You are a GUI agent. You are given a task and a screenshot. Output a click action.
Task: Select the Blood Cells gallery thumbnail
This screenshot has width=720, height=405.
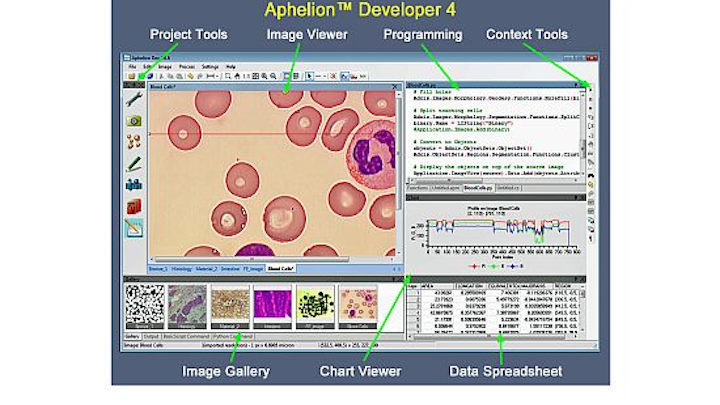point(358,306)
